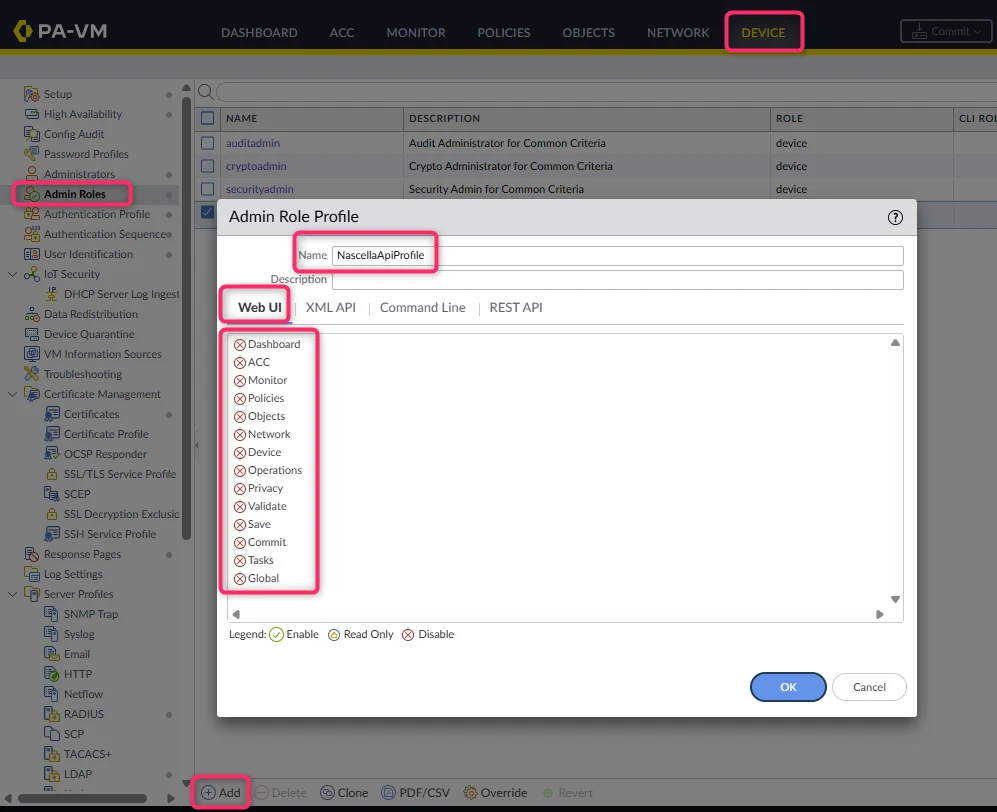The image size is (997, 812).
Task: Select the Web UI tab
Action: (259, 308)
